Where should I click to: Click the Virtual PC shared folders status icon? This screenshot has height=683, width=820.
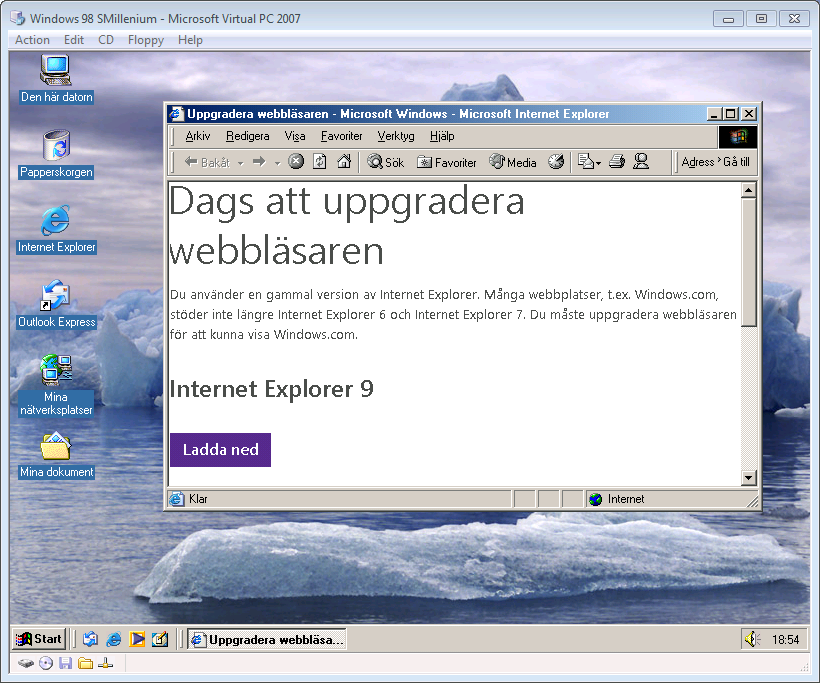pyautogui.click(x=85, y=664)
